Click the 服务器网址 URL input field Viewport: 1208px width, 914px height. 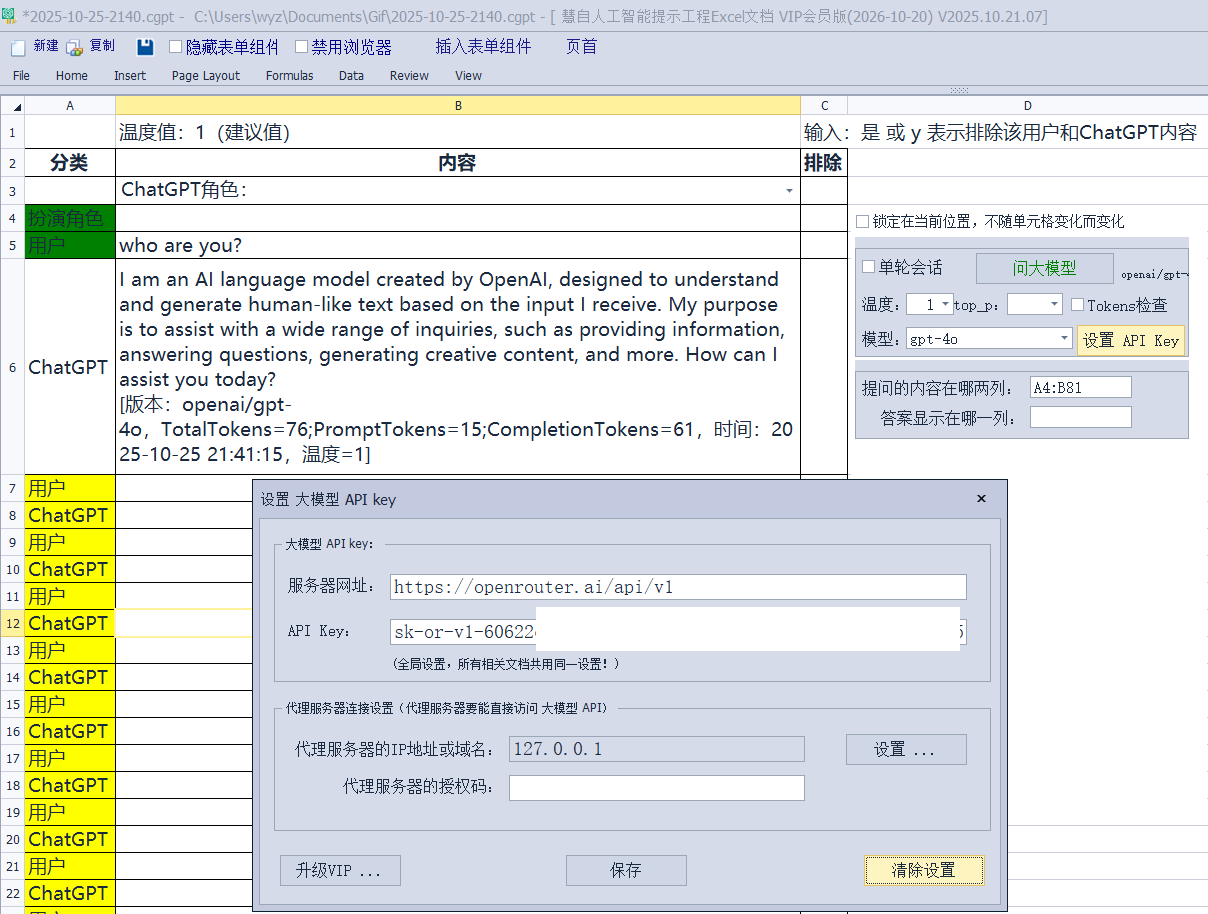(678, 587)
